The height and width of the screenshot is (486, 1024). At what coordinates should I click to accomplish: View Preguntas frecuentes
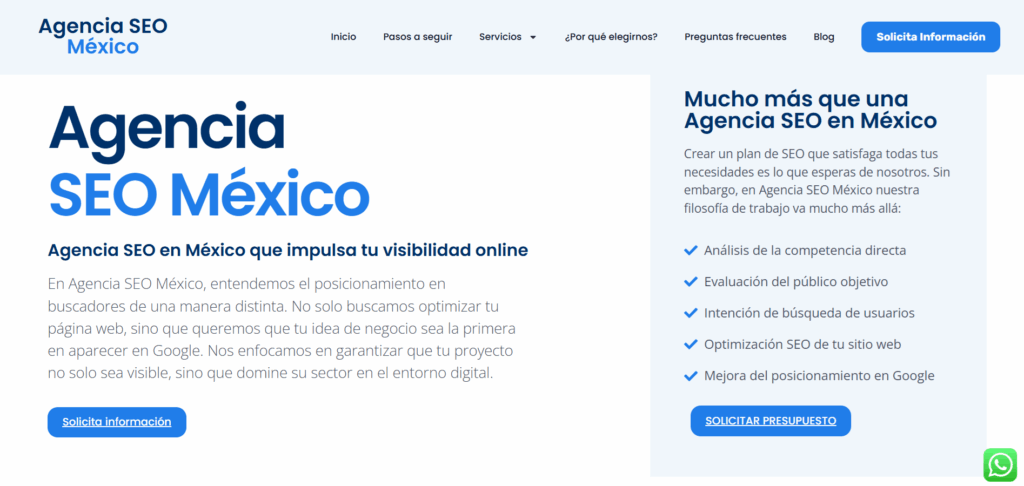click(x=735, y=37)
